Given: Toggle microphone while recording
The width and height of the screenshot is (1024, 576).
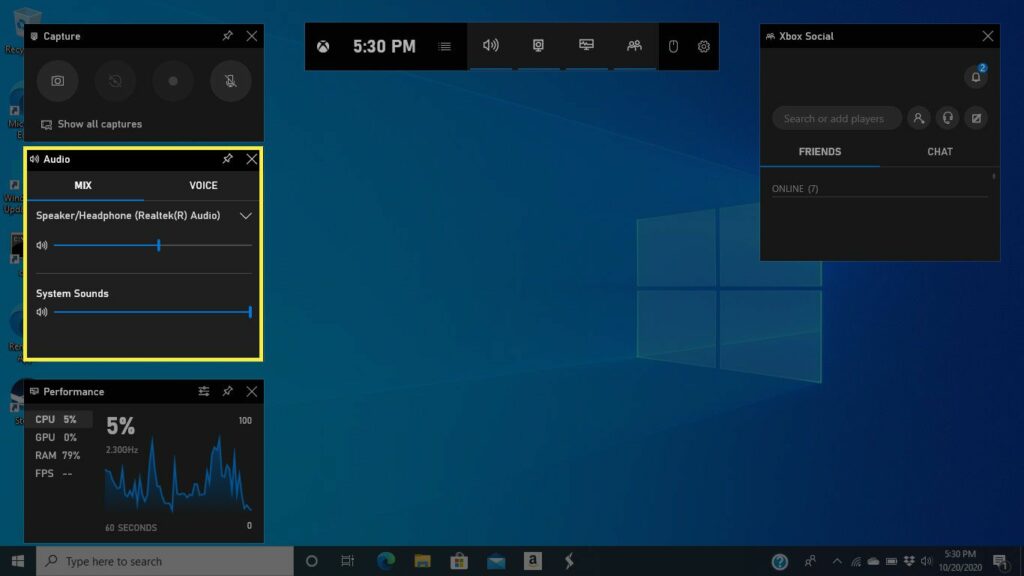Looking at the screenshot, I should (231, 81).
